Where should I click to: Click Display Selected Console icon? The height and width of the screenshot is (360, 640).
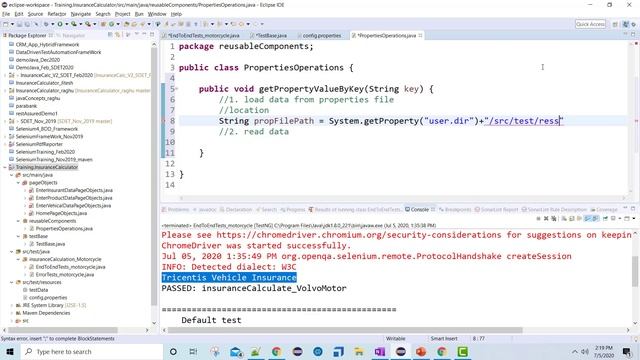click(x=613, y=218)
